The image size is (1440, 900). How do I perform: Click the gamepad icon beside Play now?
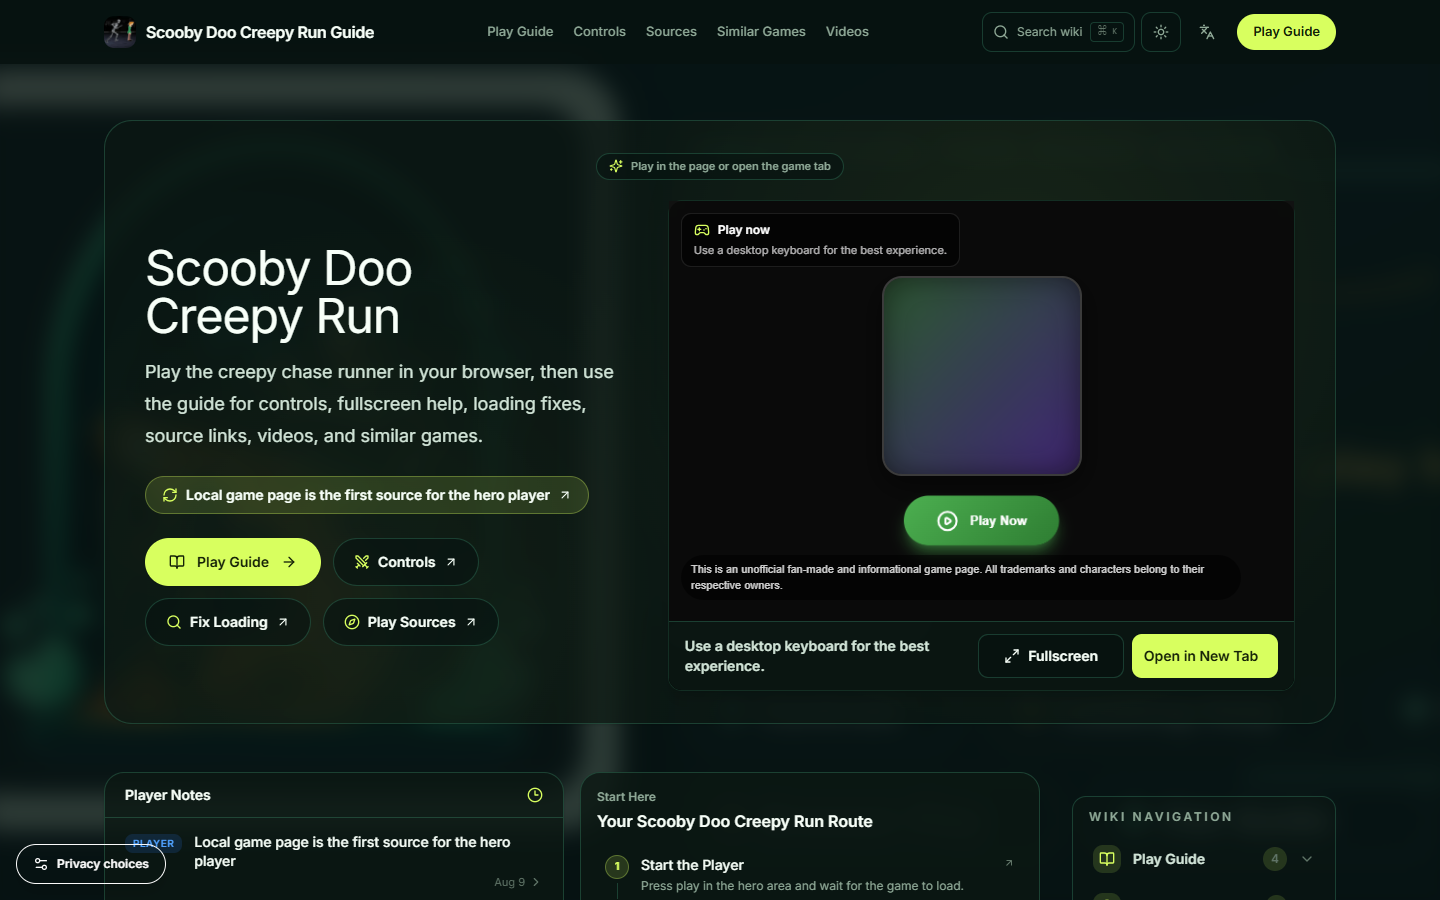[702, 230]
